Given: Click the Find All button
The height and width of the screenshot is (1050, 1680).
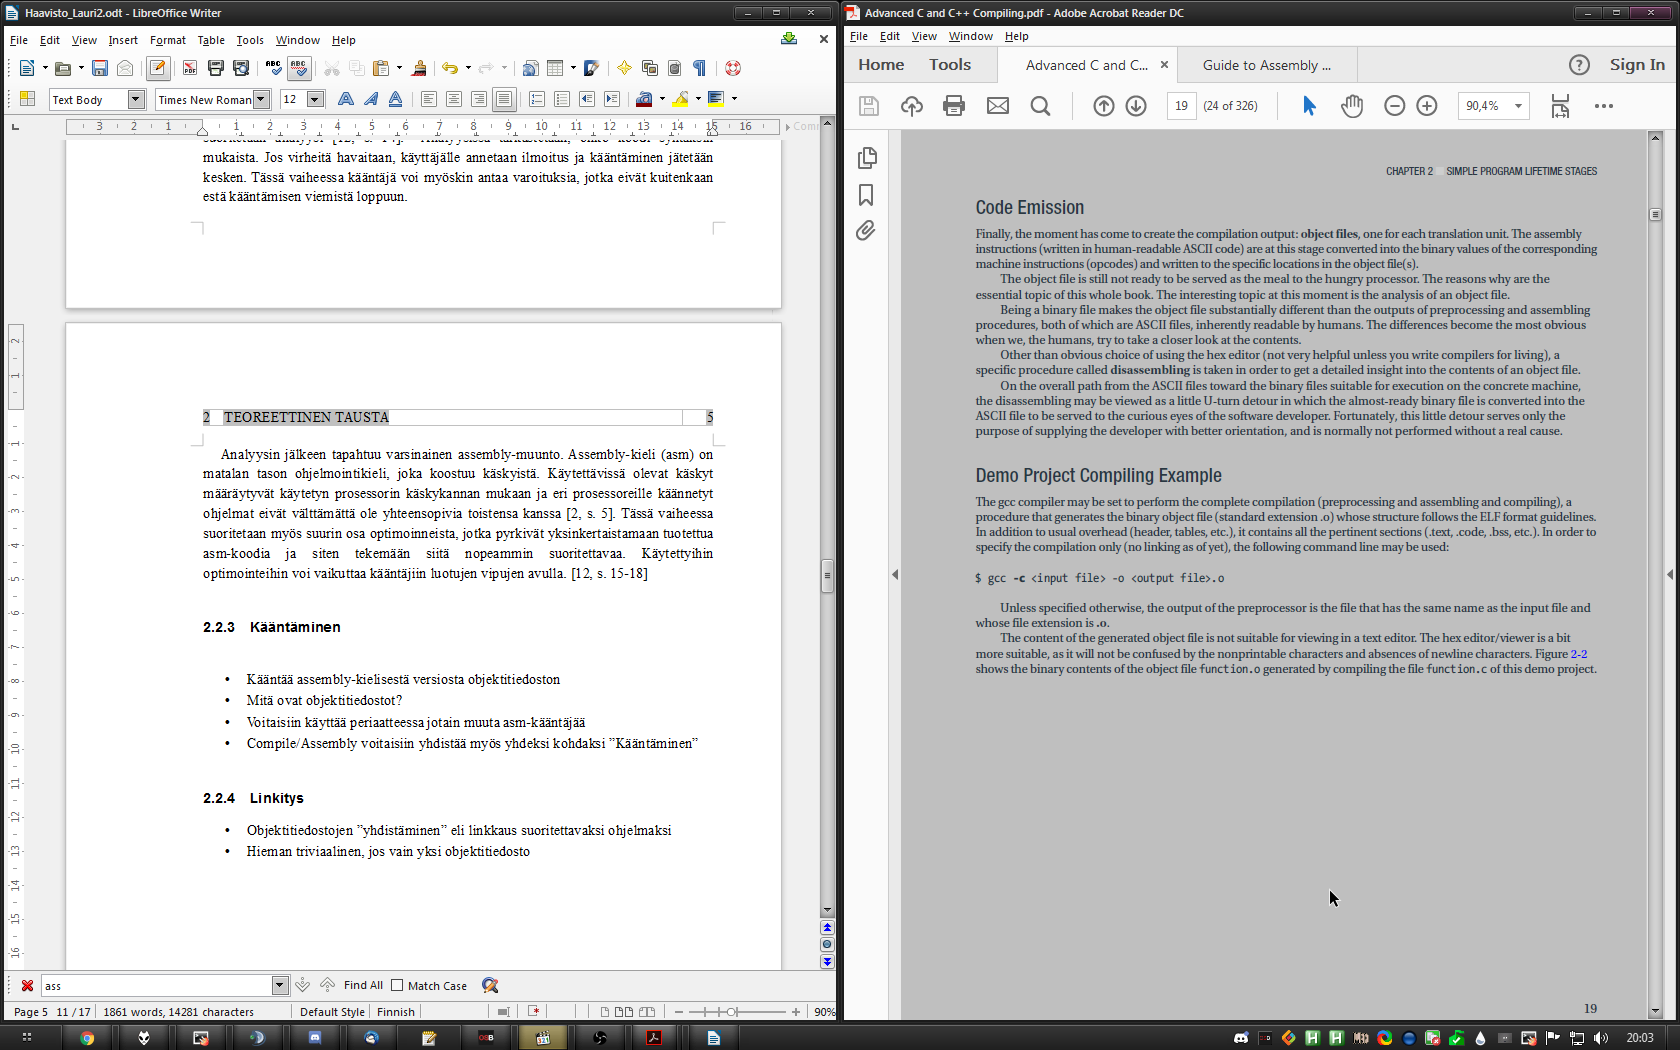Looking at the screenshot, I should point(363,985).
